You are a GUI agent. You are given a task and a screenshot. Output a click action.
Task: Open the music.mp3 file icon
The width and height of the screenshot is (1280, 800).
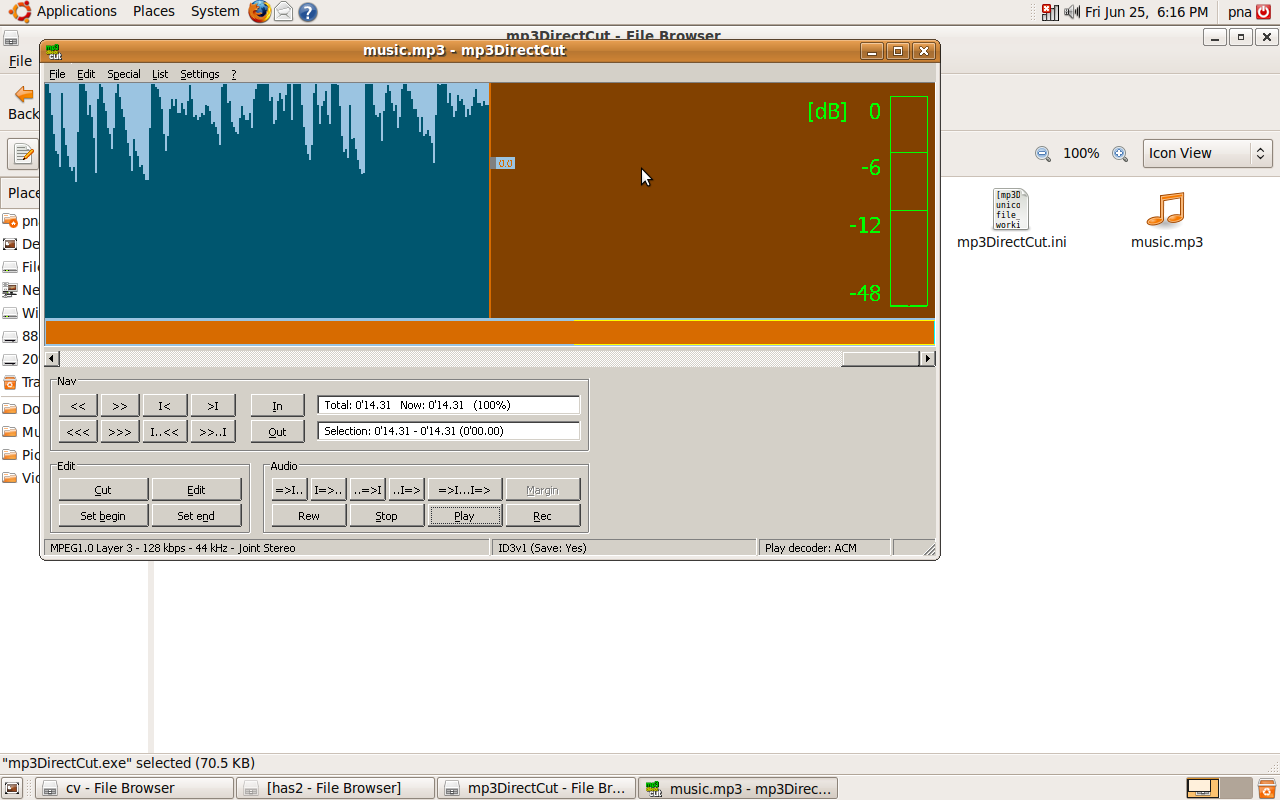[1166, 212]
